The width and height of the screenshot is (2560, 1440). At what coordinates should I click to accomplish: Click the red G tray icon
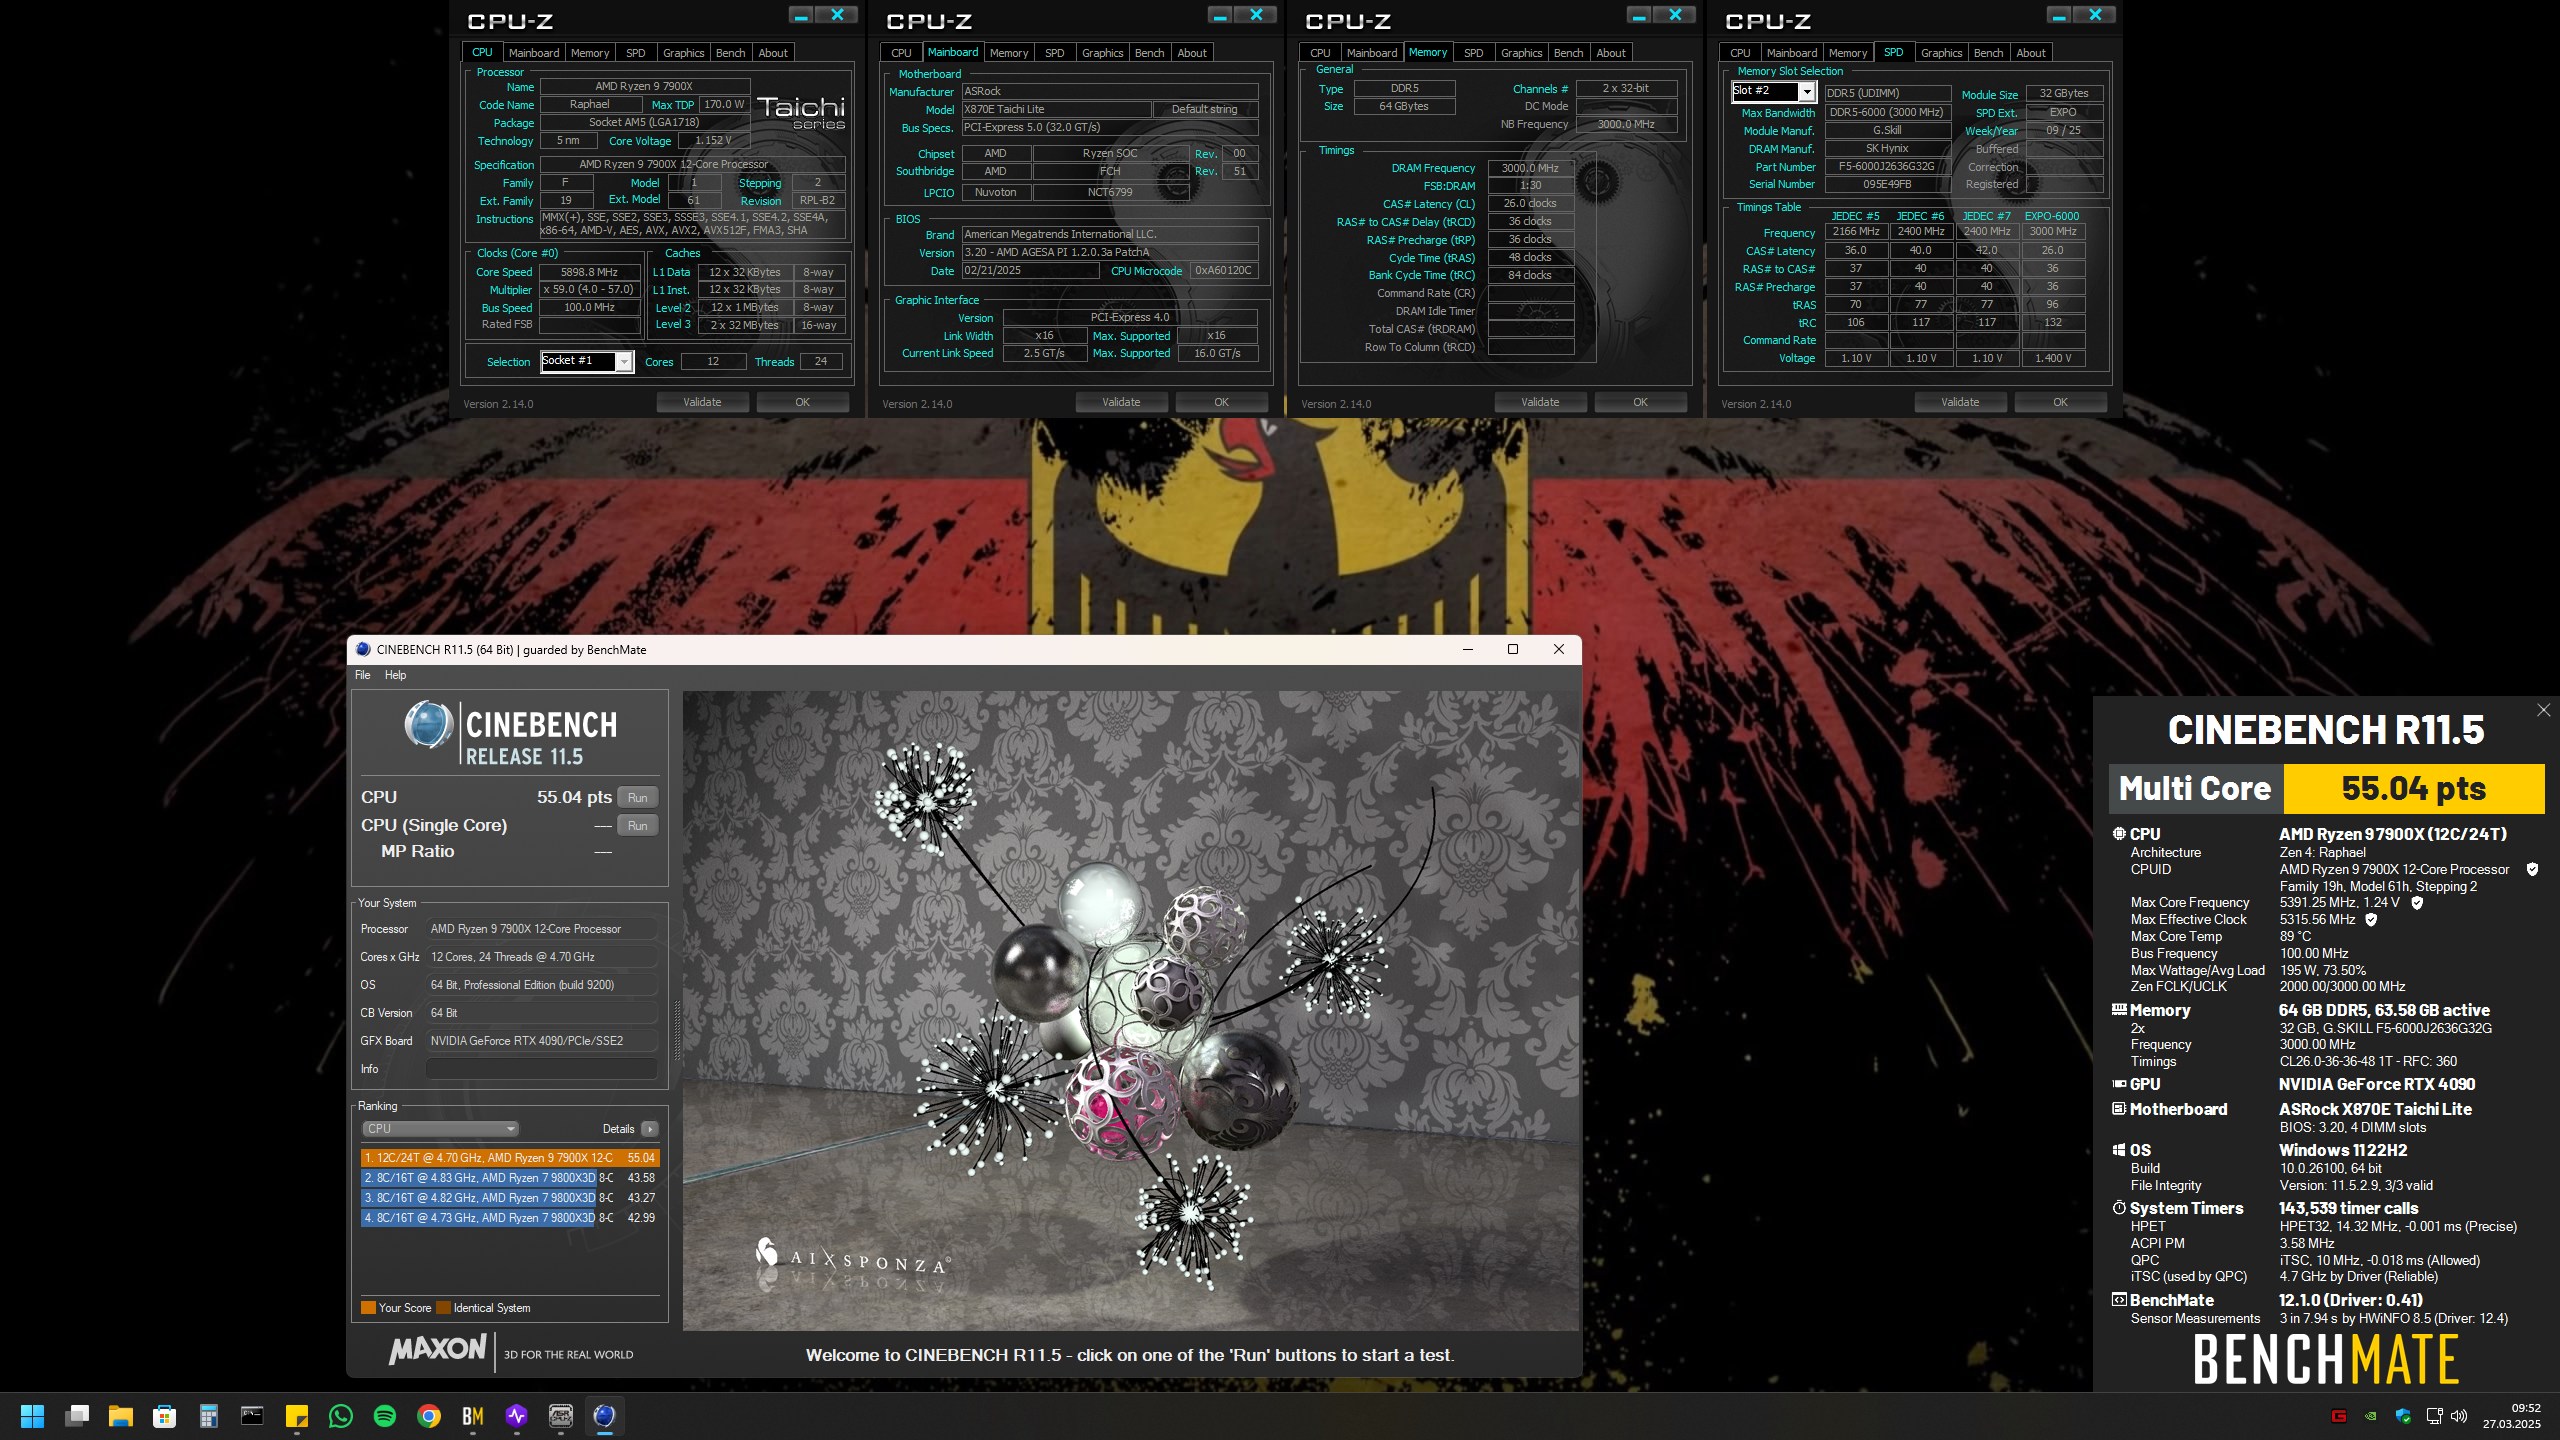coord(2339,1416)
